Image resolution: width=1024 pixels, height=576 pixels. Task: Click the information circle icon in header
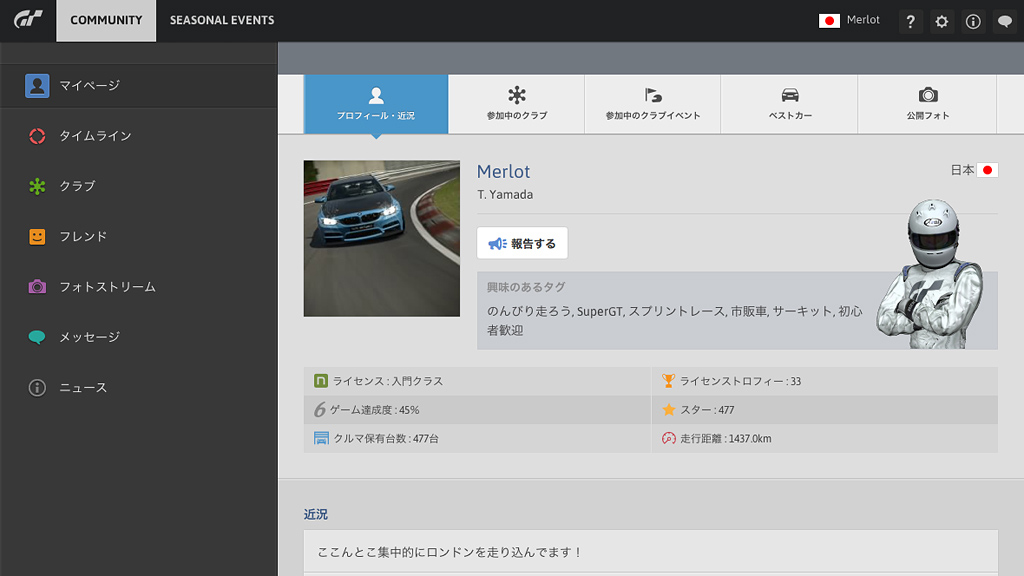click(973, 21)
